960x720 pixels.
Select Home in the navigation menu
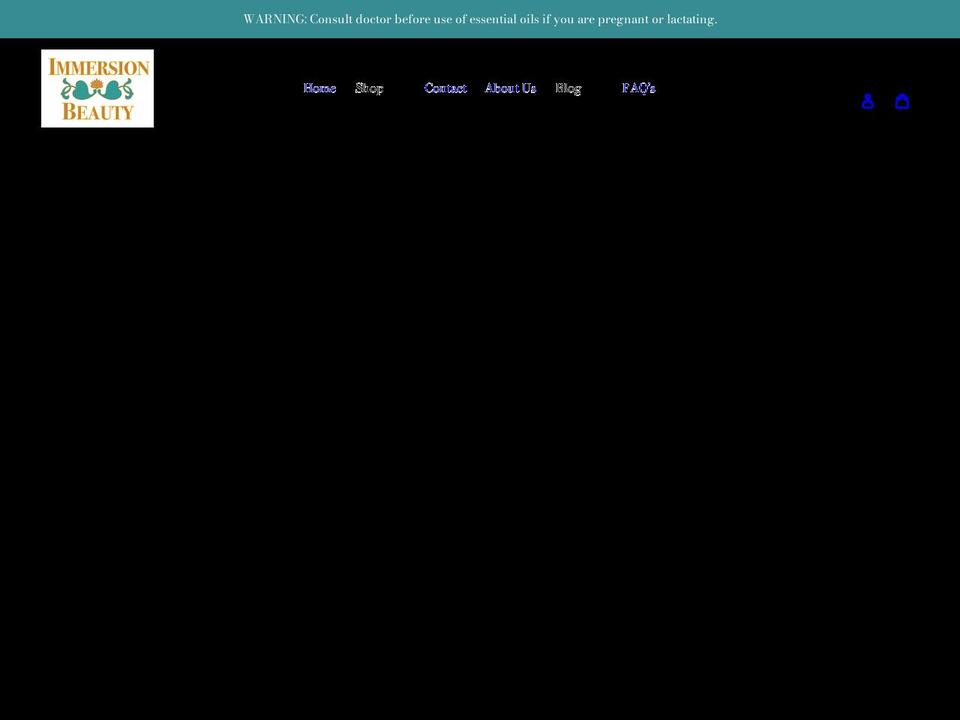(x=319, y=88)
